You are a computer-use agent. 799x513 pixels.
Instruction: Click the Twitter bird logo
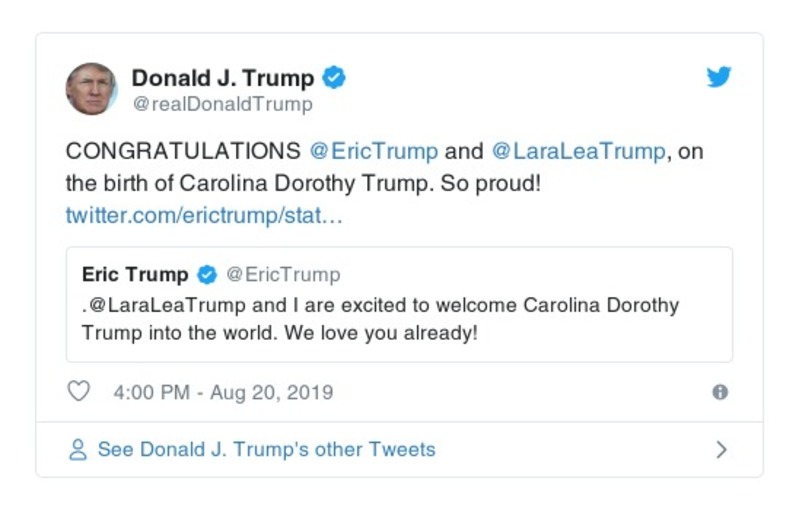point(719,78)
